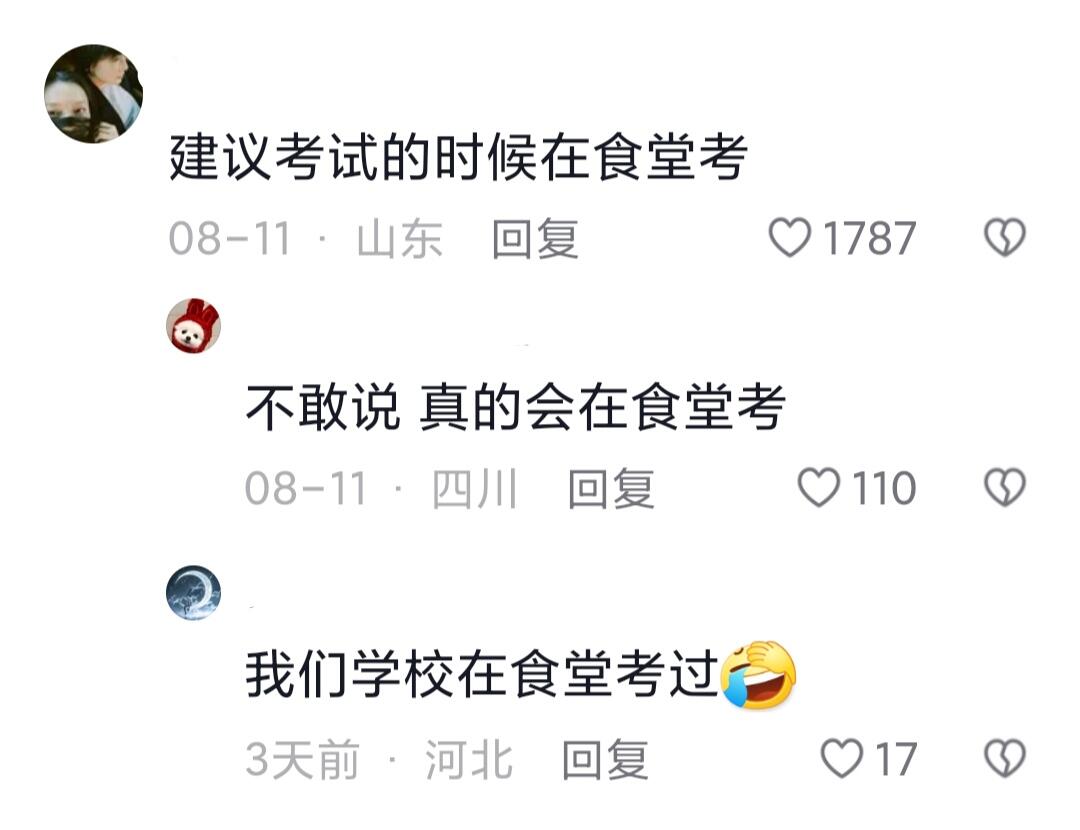The height and width of the screenshot is (830, 1080).
Task: Tap the 110 like count number
Action: (884, 488)
